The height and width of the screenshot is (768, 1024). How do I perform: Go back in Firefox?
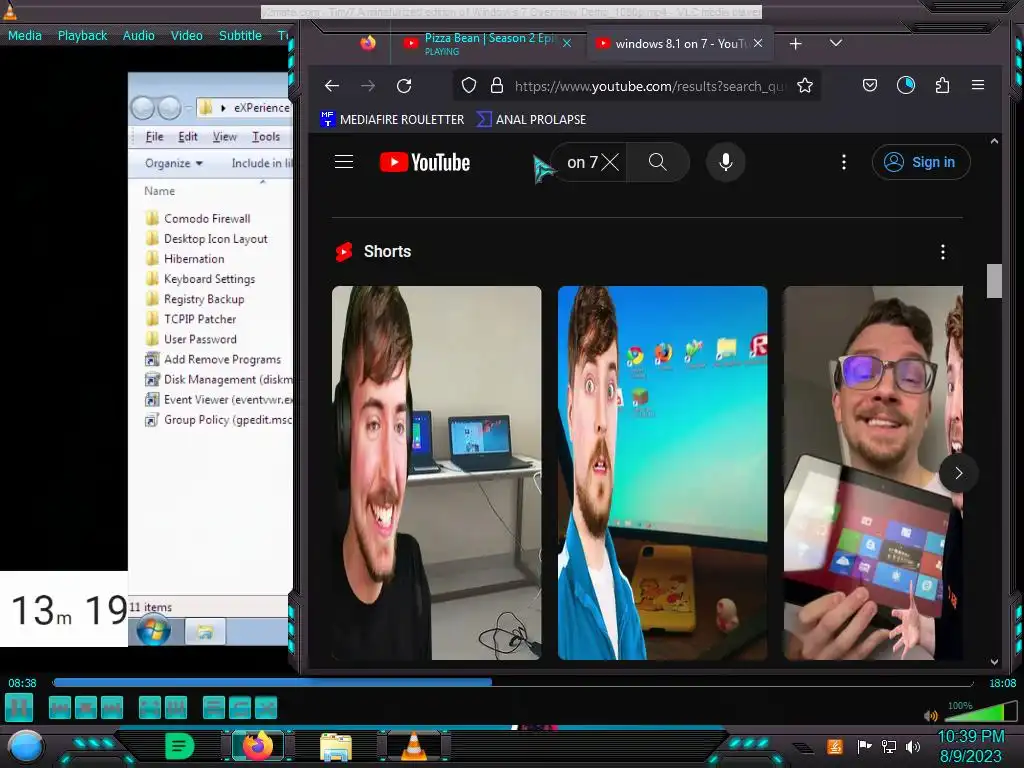pyautogui.click(x=332, y=86)
